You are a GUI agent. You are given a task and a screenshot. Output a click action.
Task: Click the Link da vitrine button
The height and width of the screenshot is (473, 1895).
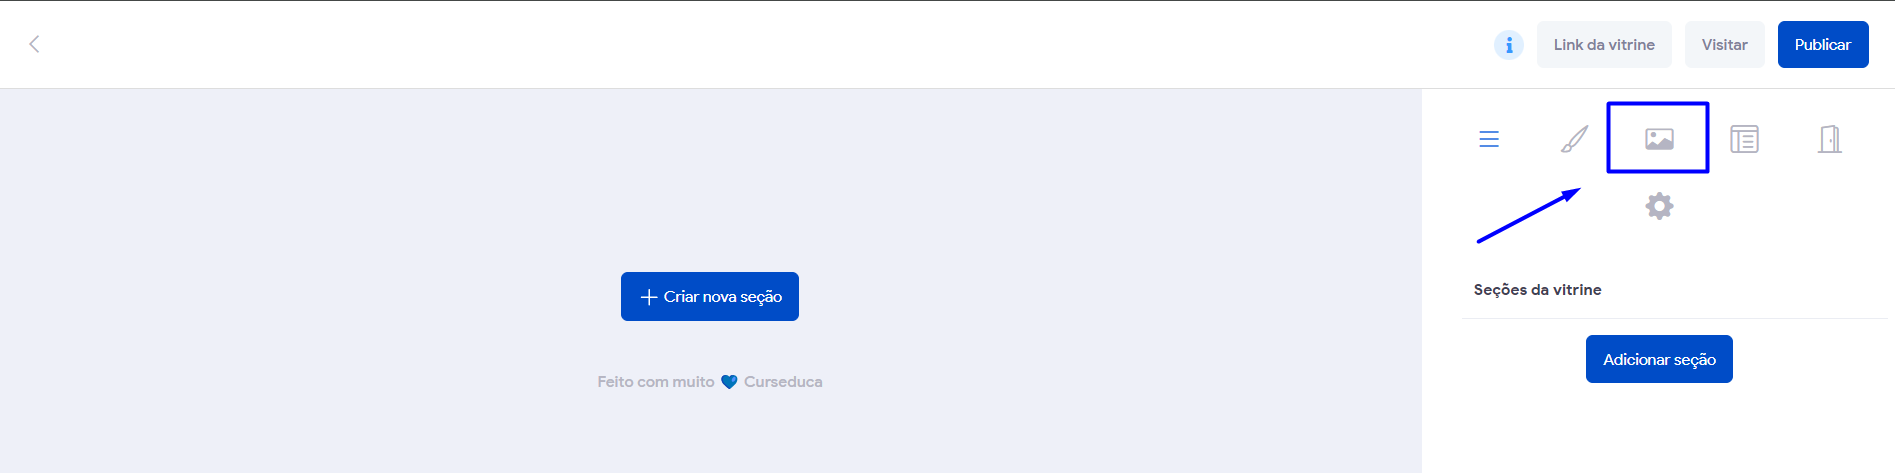[1604, 45]
